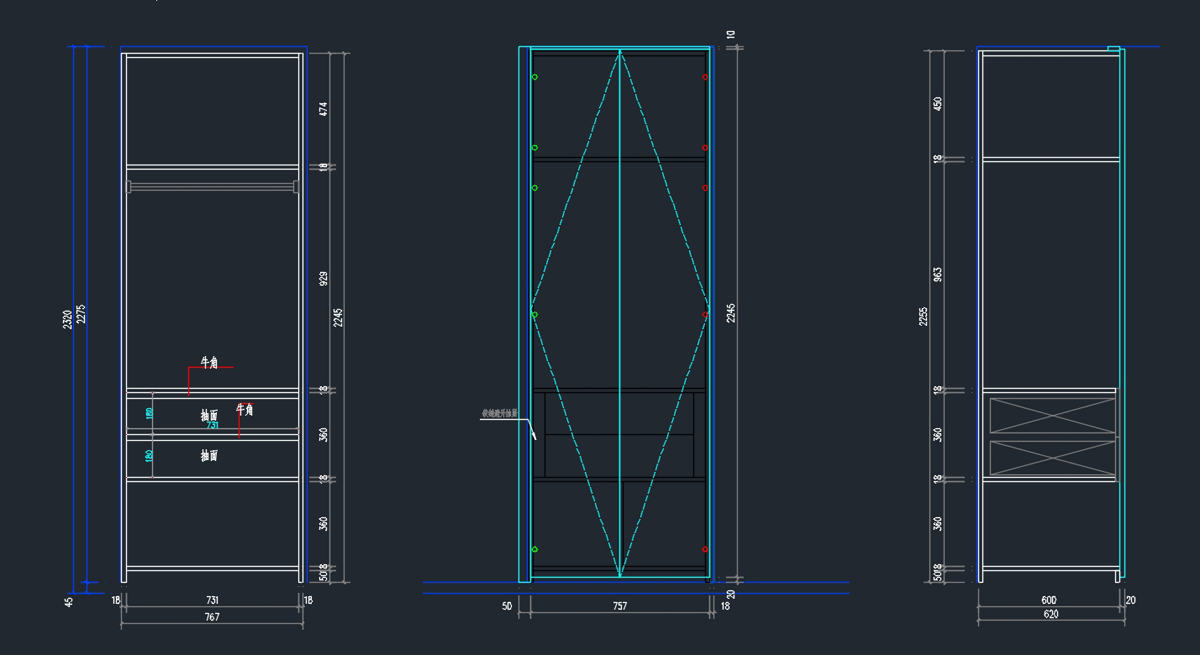Select the 620 overall depth dimension
Image resolution: width=1200 pixels, height=655 pixels.
coord(1051,614)
